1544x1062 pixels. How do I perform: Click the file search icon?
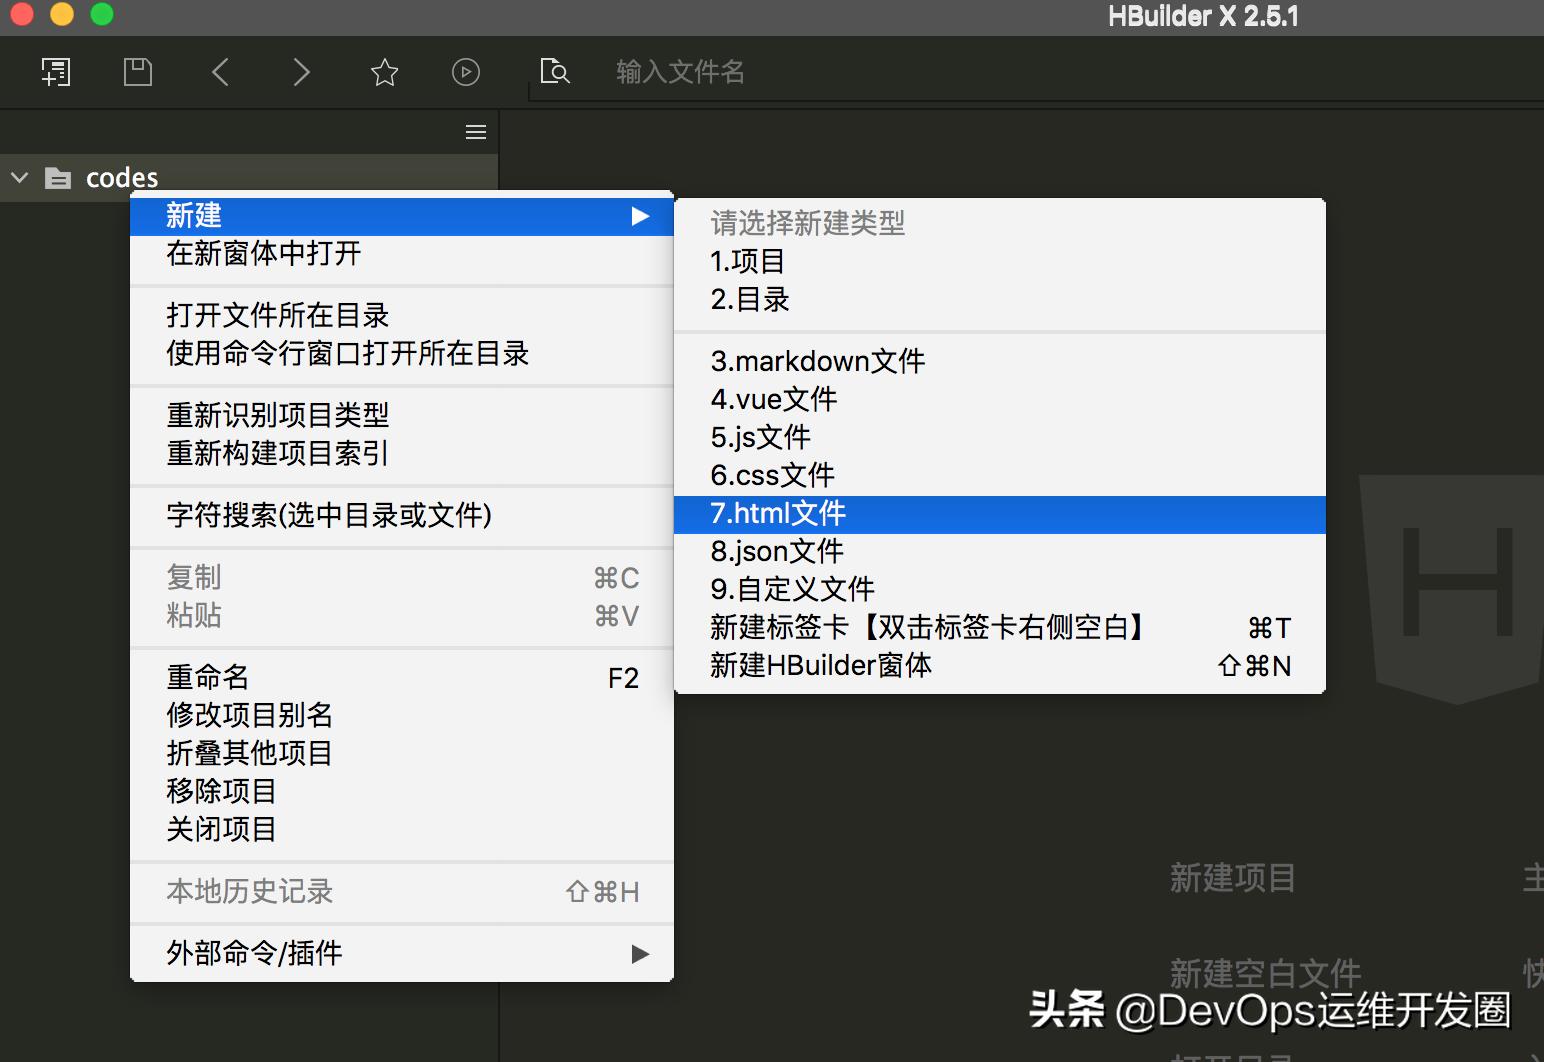[x=555, y=71]
